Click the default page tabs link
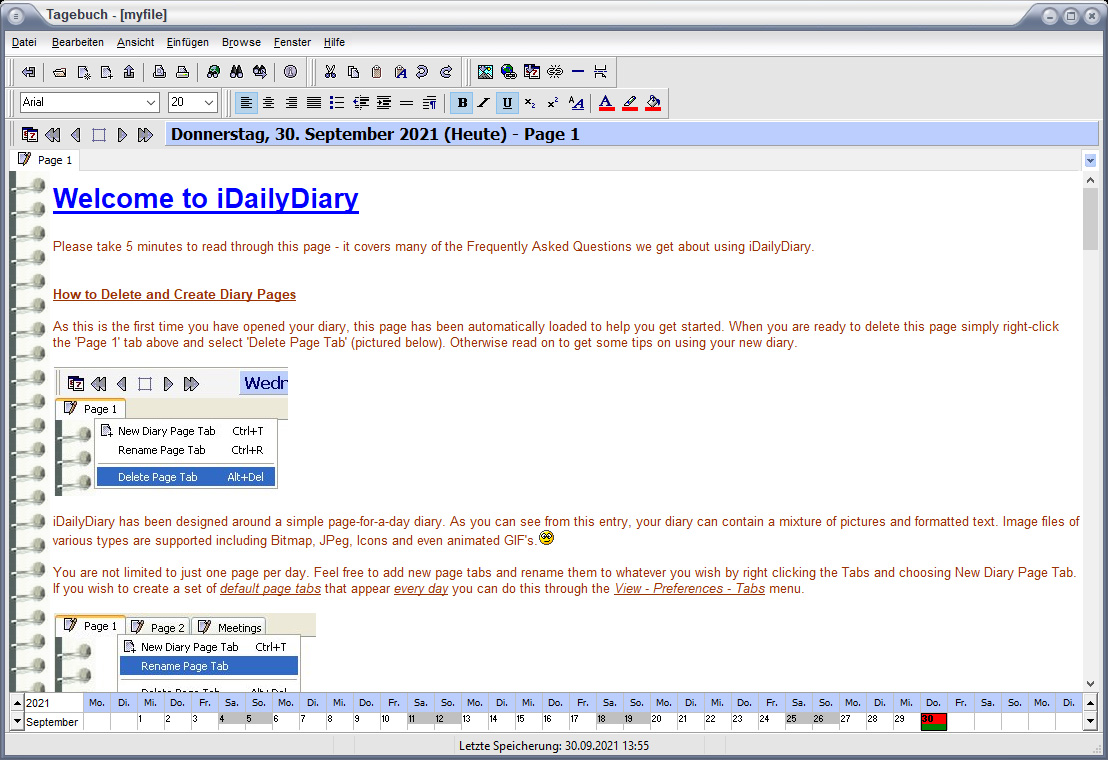The height and width of the screenshot is (760, 1108). [x=270, y=588]
